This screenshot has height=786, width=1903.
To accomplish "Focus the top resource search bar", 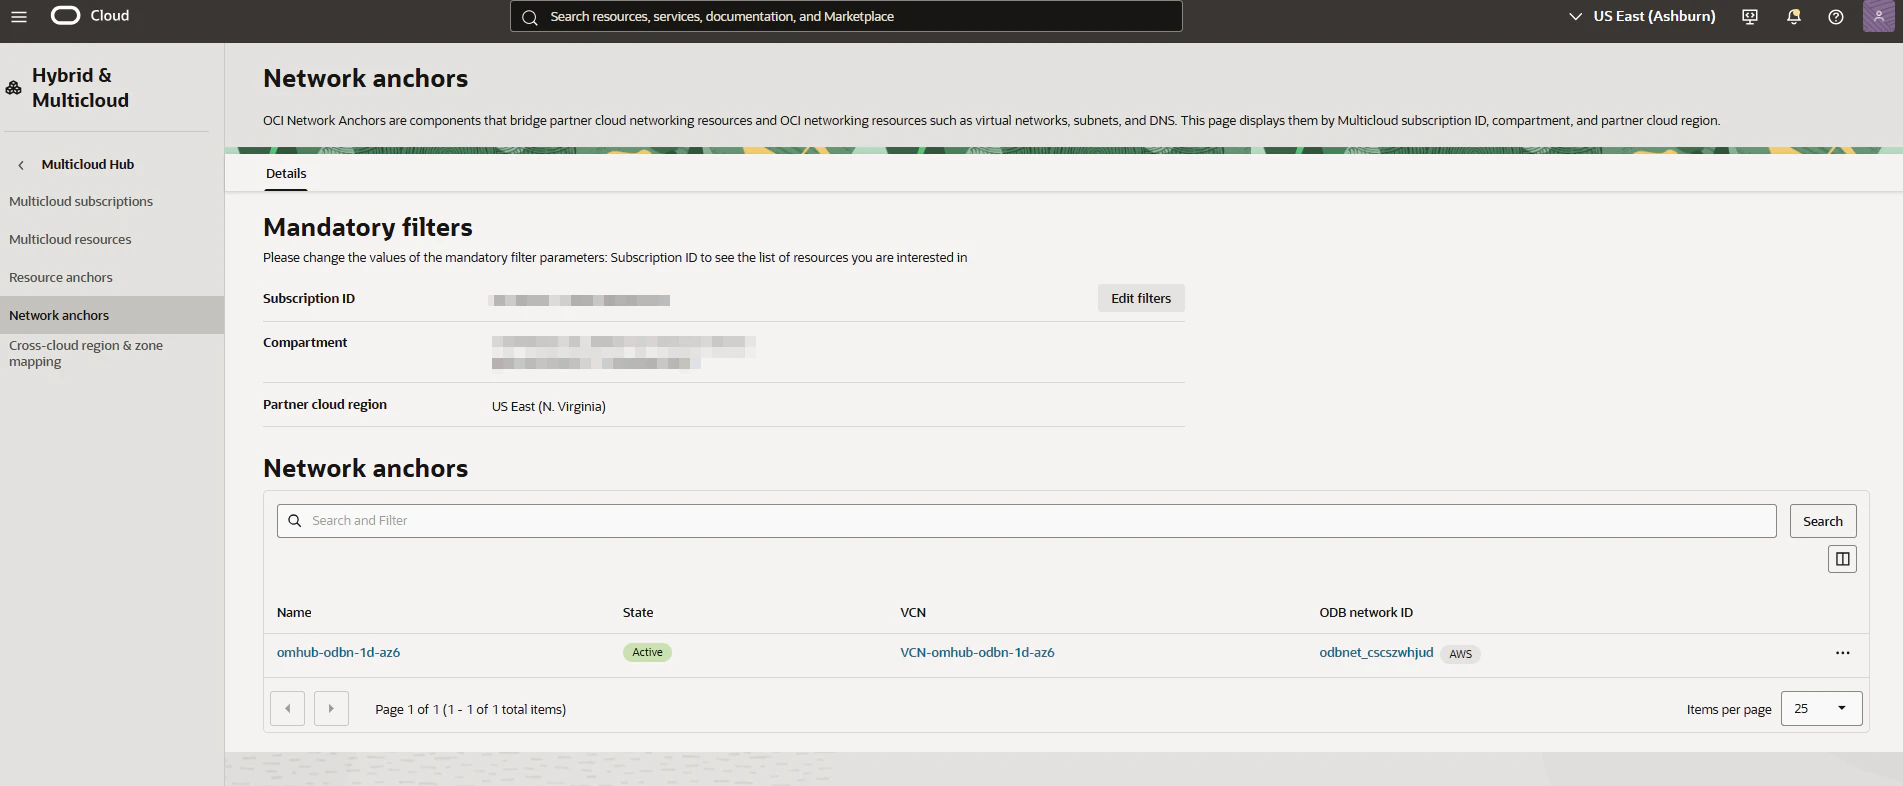I will tap(846, 16).
